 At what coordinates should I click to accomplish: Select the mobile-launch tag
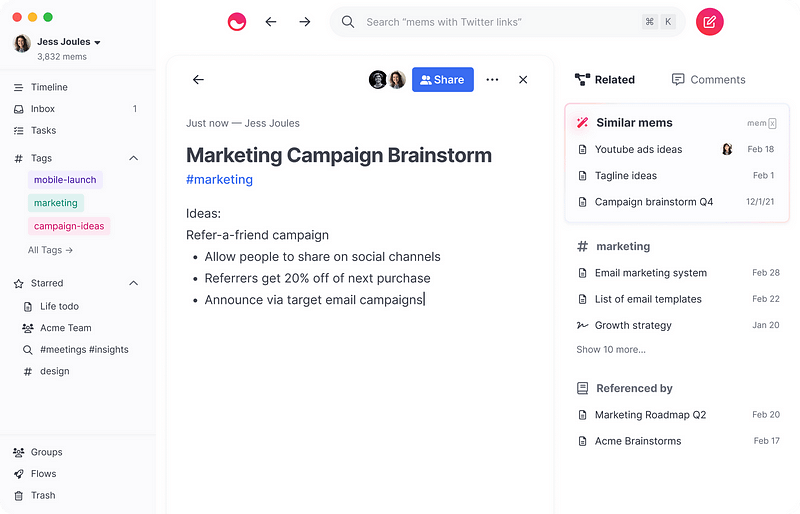coord(65,180)
